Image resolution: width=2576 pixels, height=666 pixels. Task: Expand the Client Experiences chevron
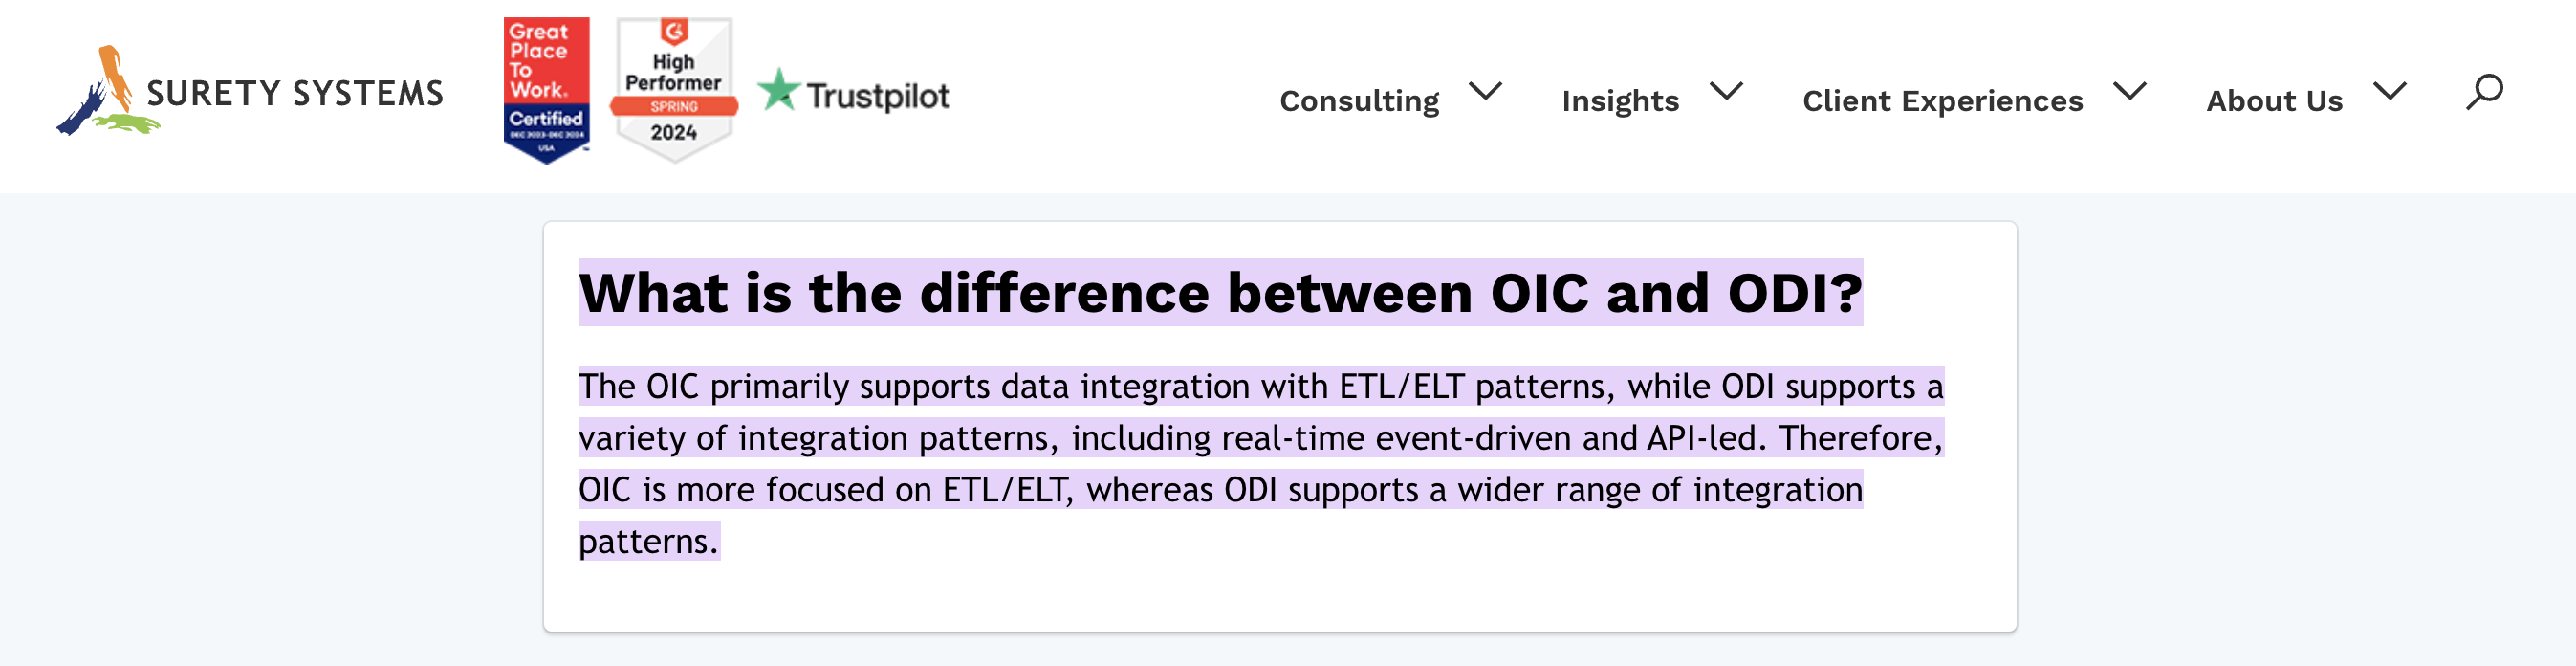pos(2130,92)
